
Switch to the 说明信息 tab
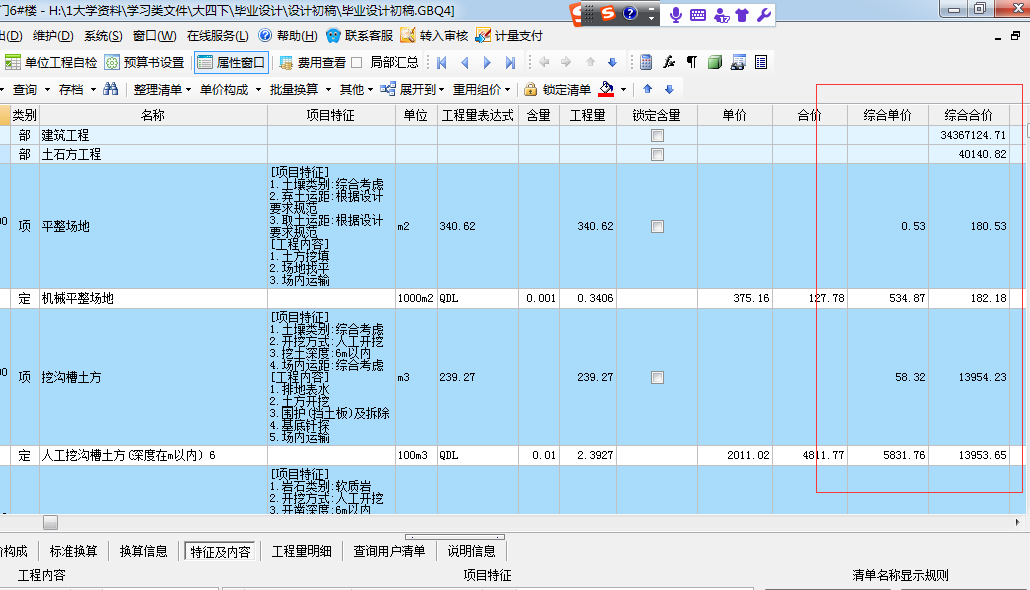pyautogui.click(x=472, y=551)
